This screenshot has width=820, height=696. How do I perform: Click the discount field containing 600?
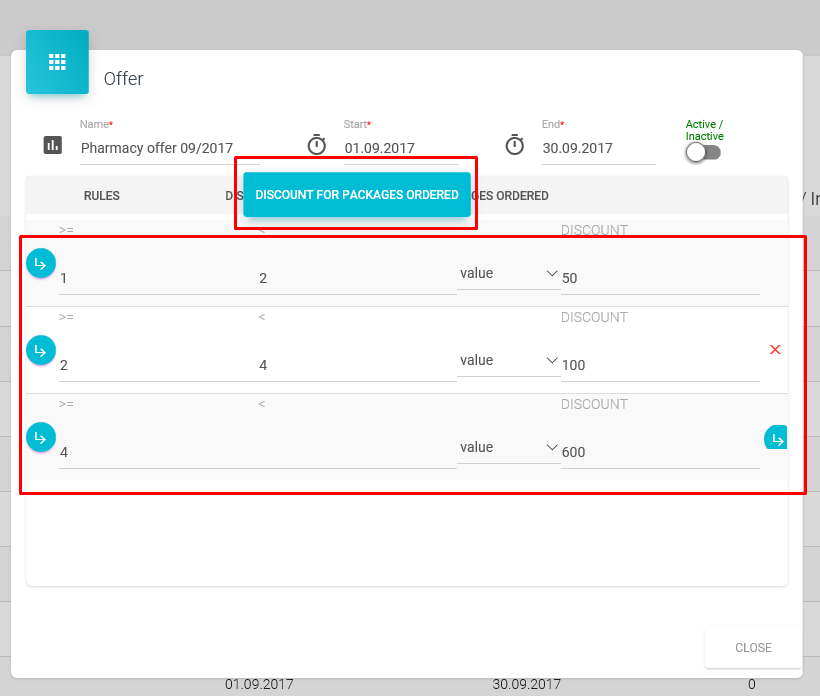tap(659, 452)
